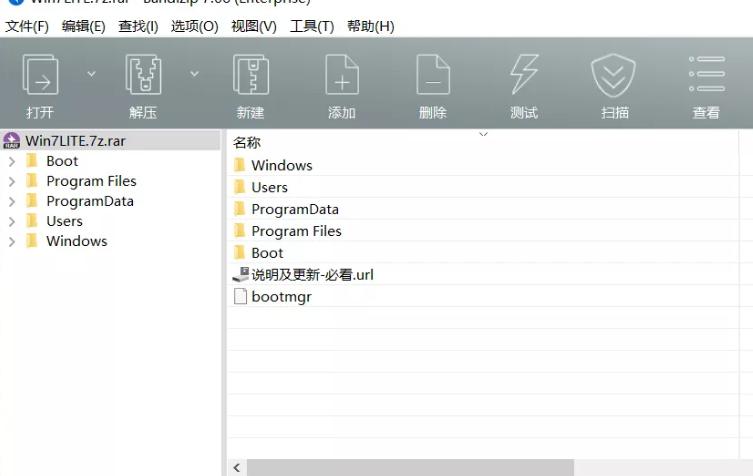Viewport: 753px width, 476px height.
Task: Open the 编辑(E) menu
Action: click(x=84, y=26)
